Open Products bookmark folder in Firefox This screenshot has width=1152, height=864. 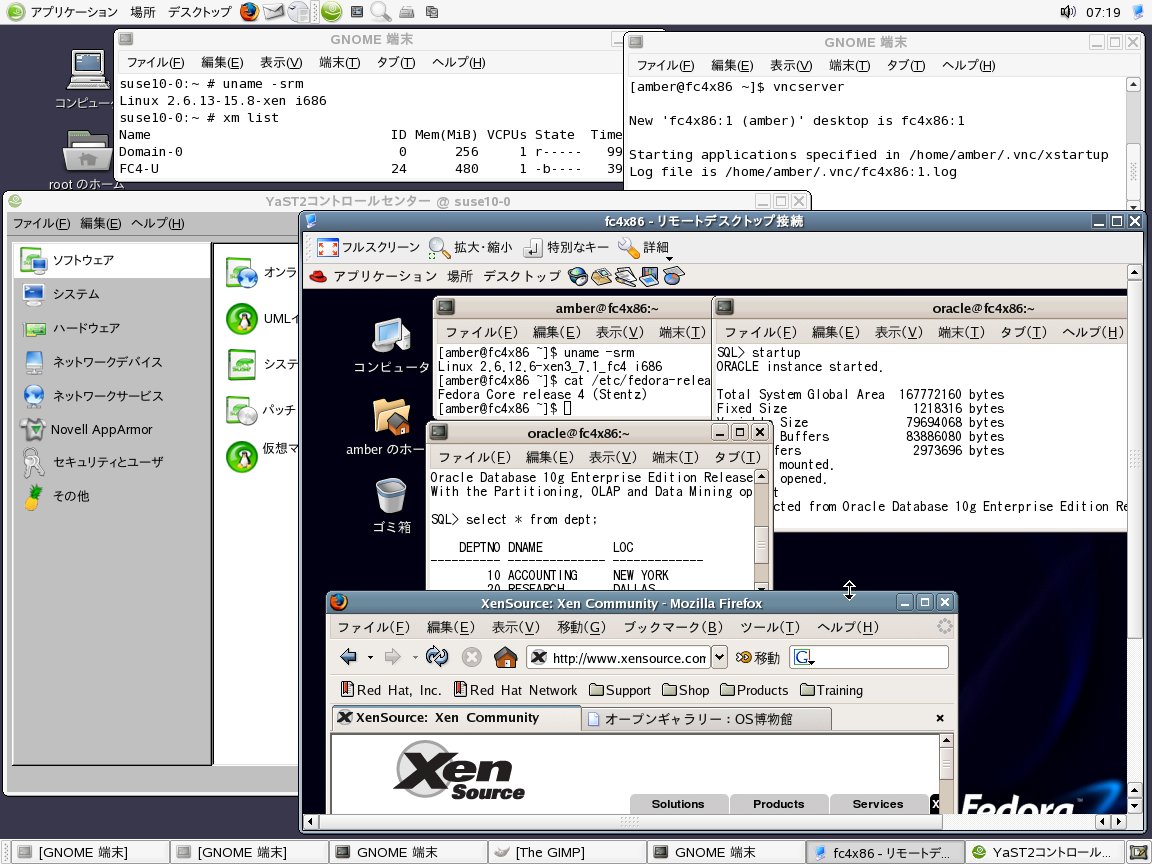pyautogui.click(x=754, y=691)
